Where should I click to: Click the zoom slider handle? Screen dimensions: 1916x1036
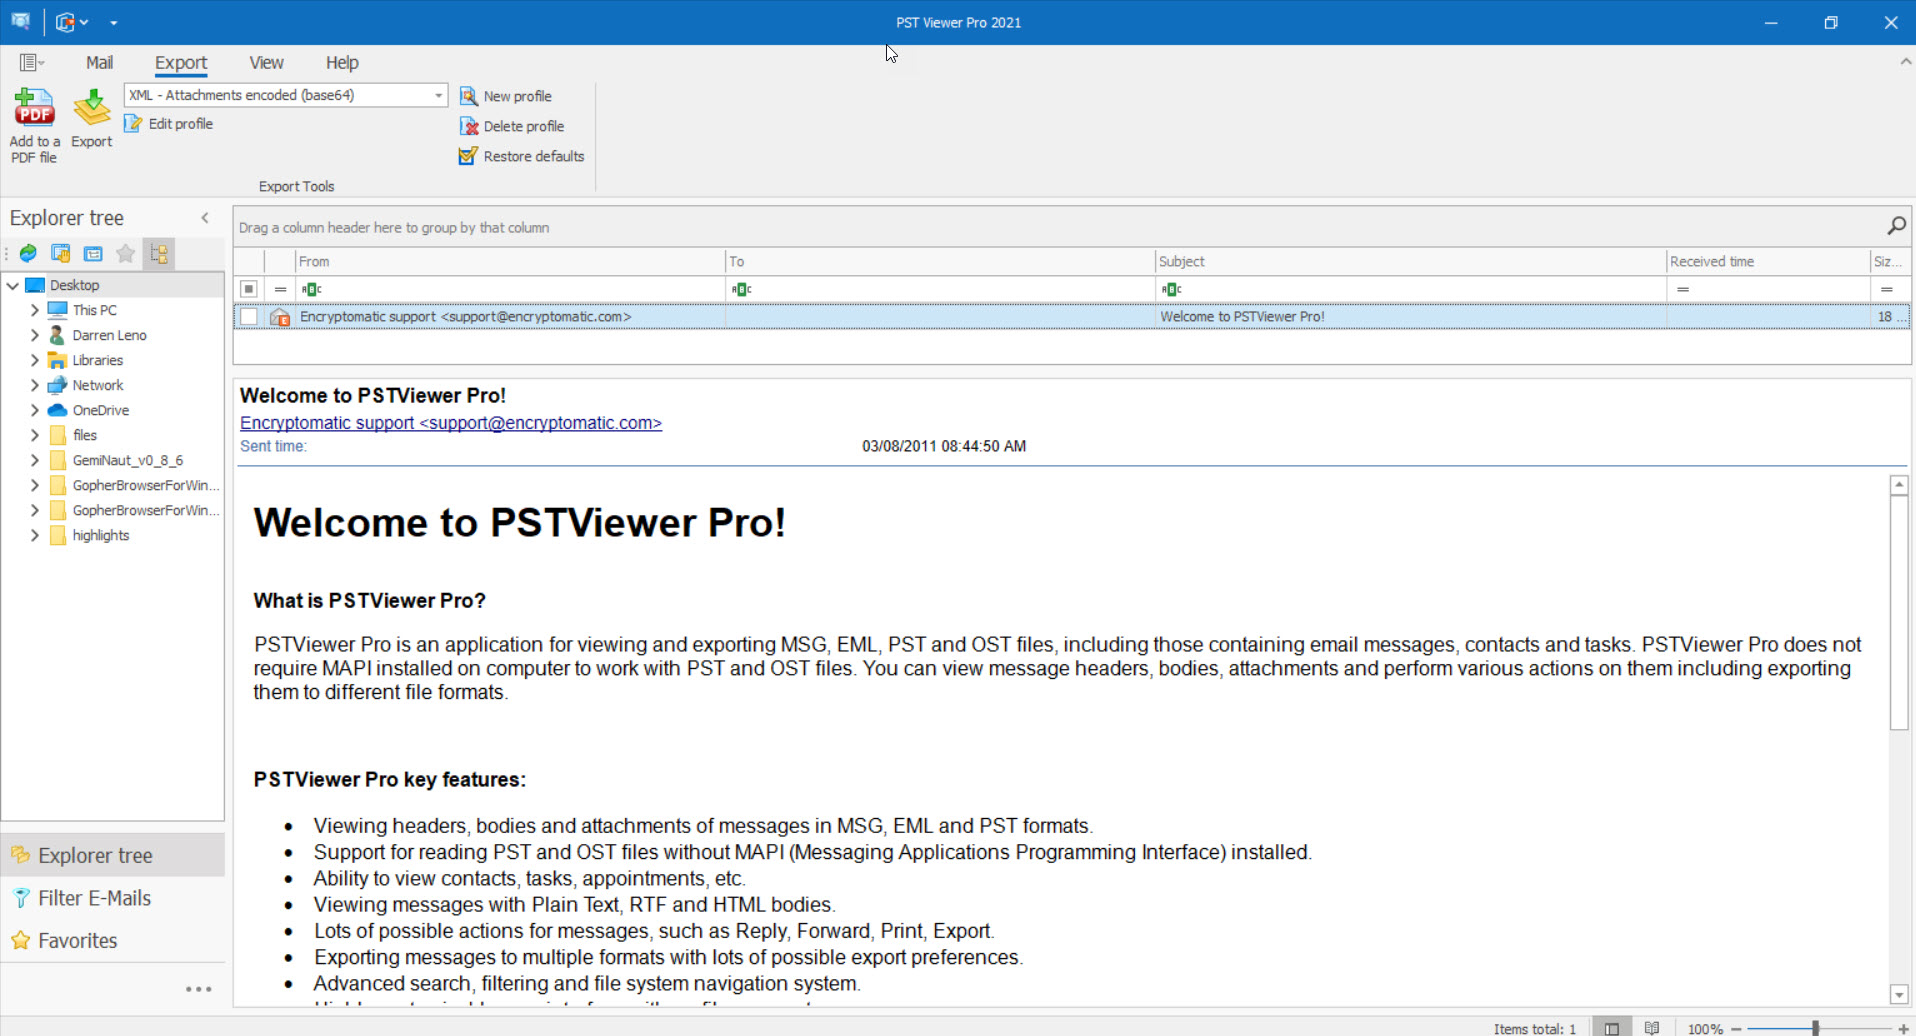pos(1815,1028)
